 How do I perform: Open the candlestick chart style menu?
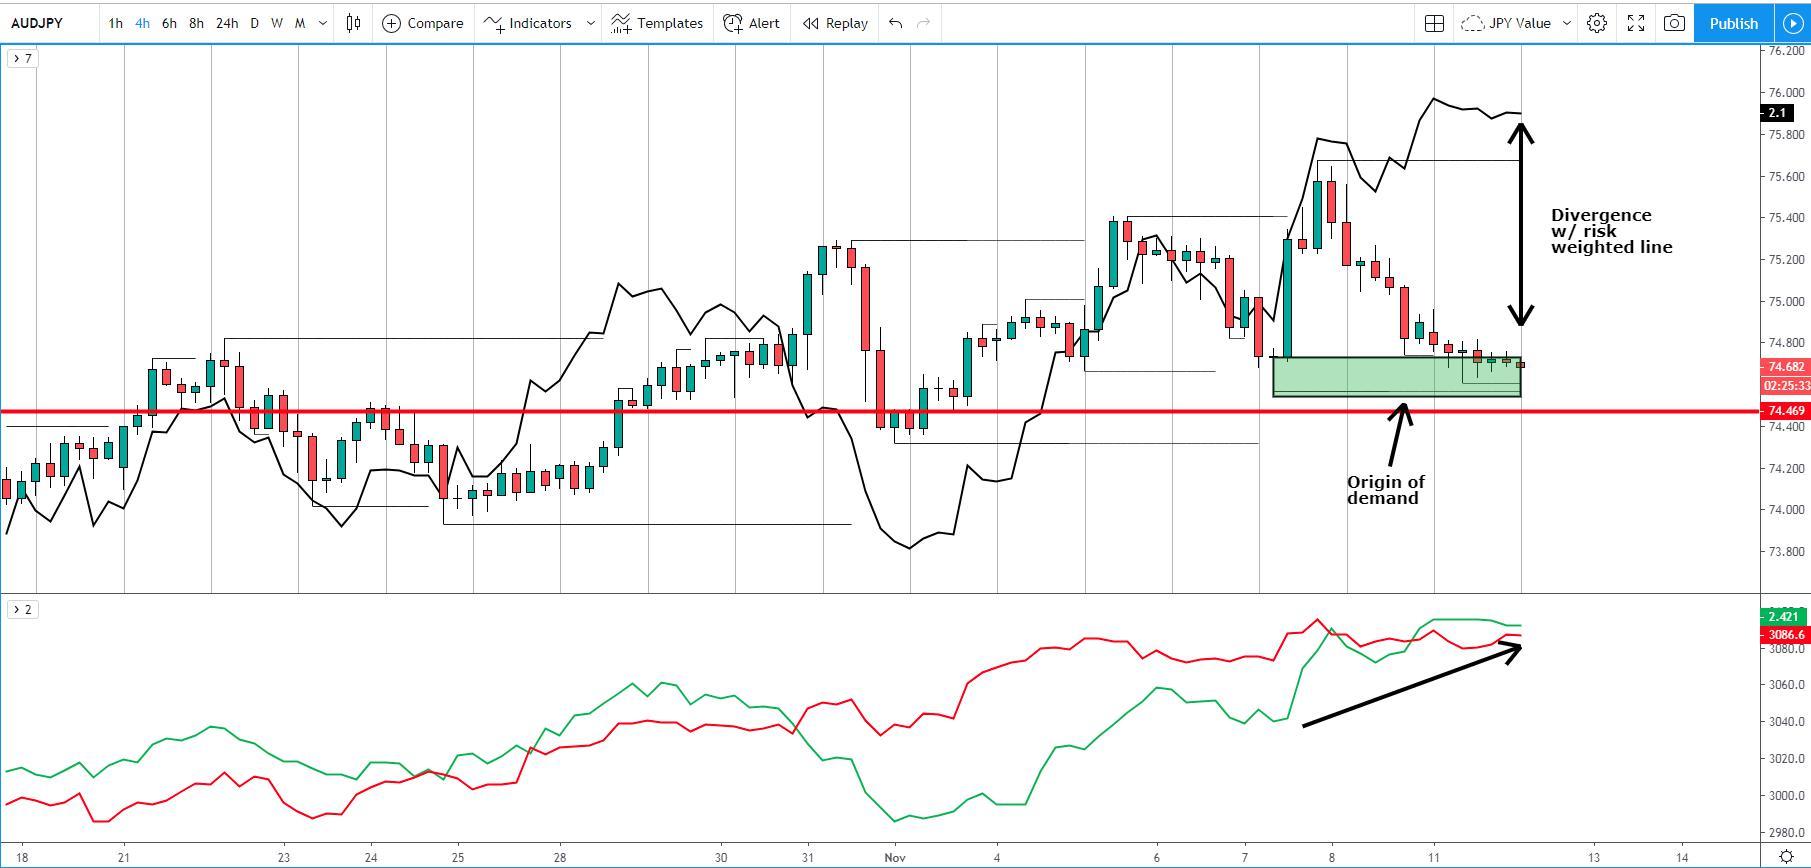click(x=353, y=23)
